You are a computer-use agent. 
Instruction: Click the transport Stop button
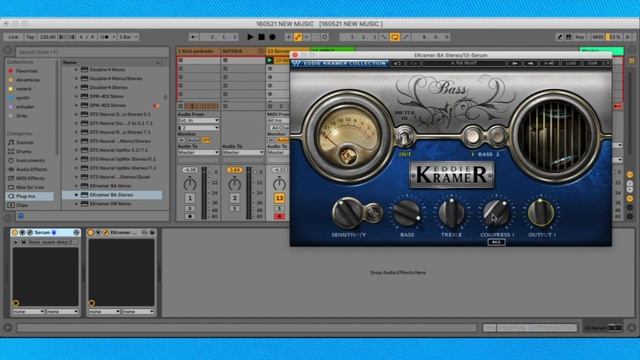click(261, 37)
